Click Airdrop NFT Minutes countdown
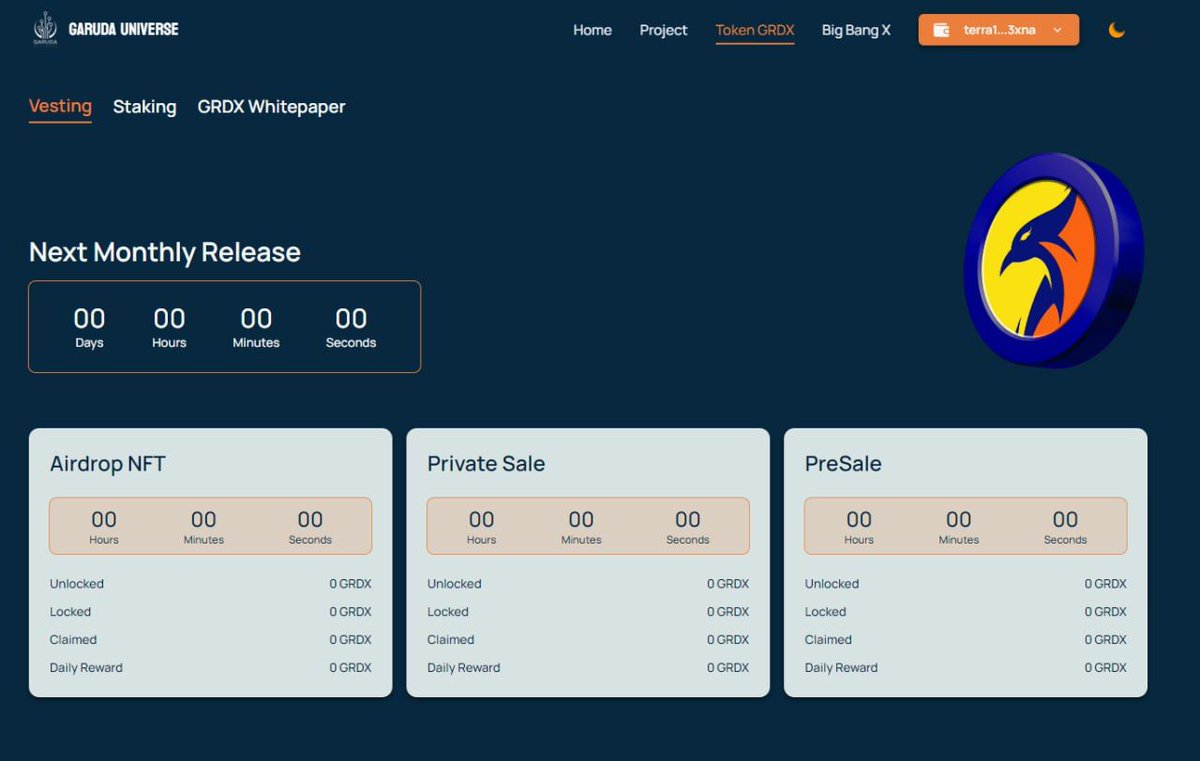Image resolution: width=1200 pixels, height=761 pixels. pos(203,519)
